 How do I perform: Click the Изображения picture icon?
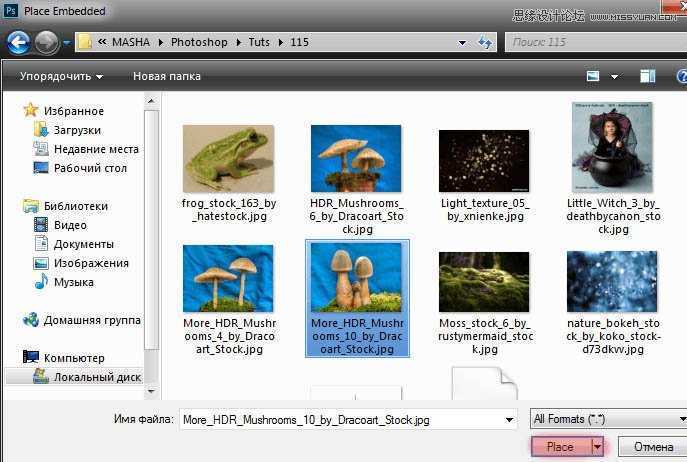41,263
